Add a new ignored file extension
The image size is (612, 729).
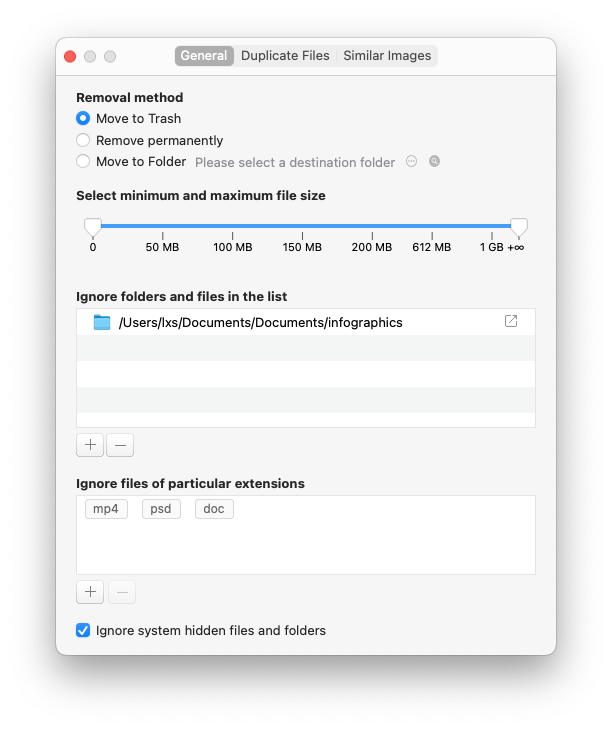90,592
